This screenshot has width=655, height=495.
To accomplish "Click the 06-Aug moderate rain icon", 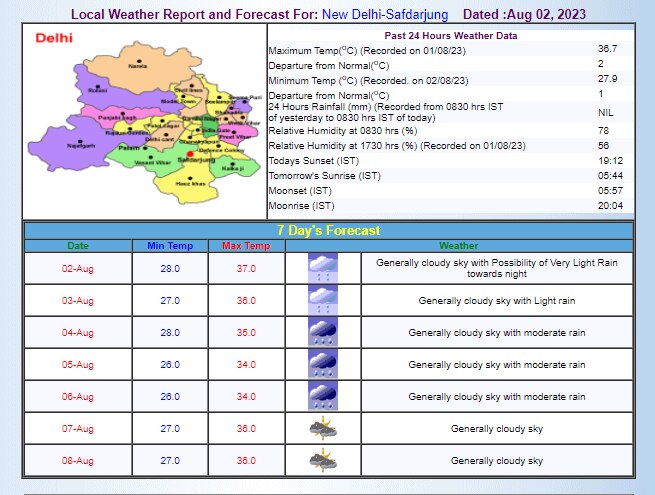I will pos(322,396).
